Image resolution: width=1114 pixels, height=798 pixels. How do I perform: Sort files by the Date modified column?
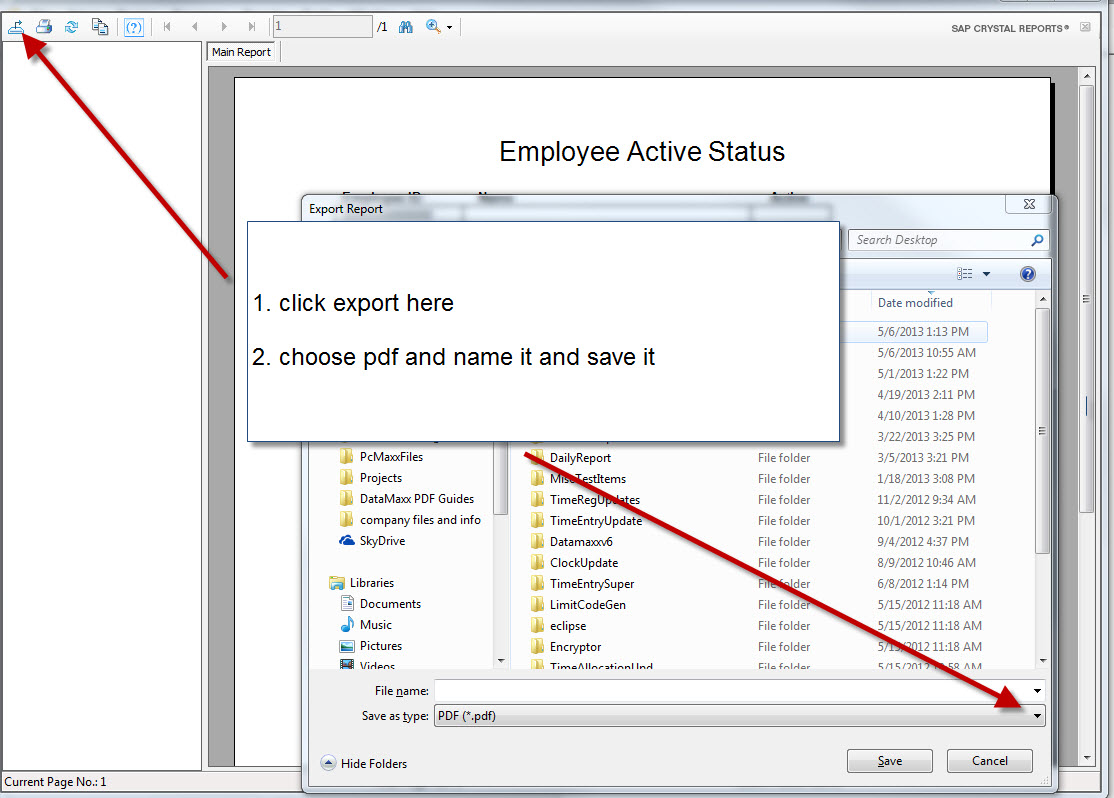(915, 303)
